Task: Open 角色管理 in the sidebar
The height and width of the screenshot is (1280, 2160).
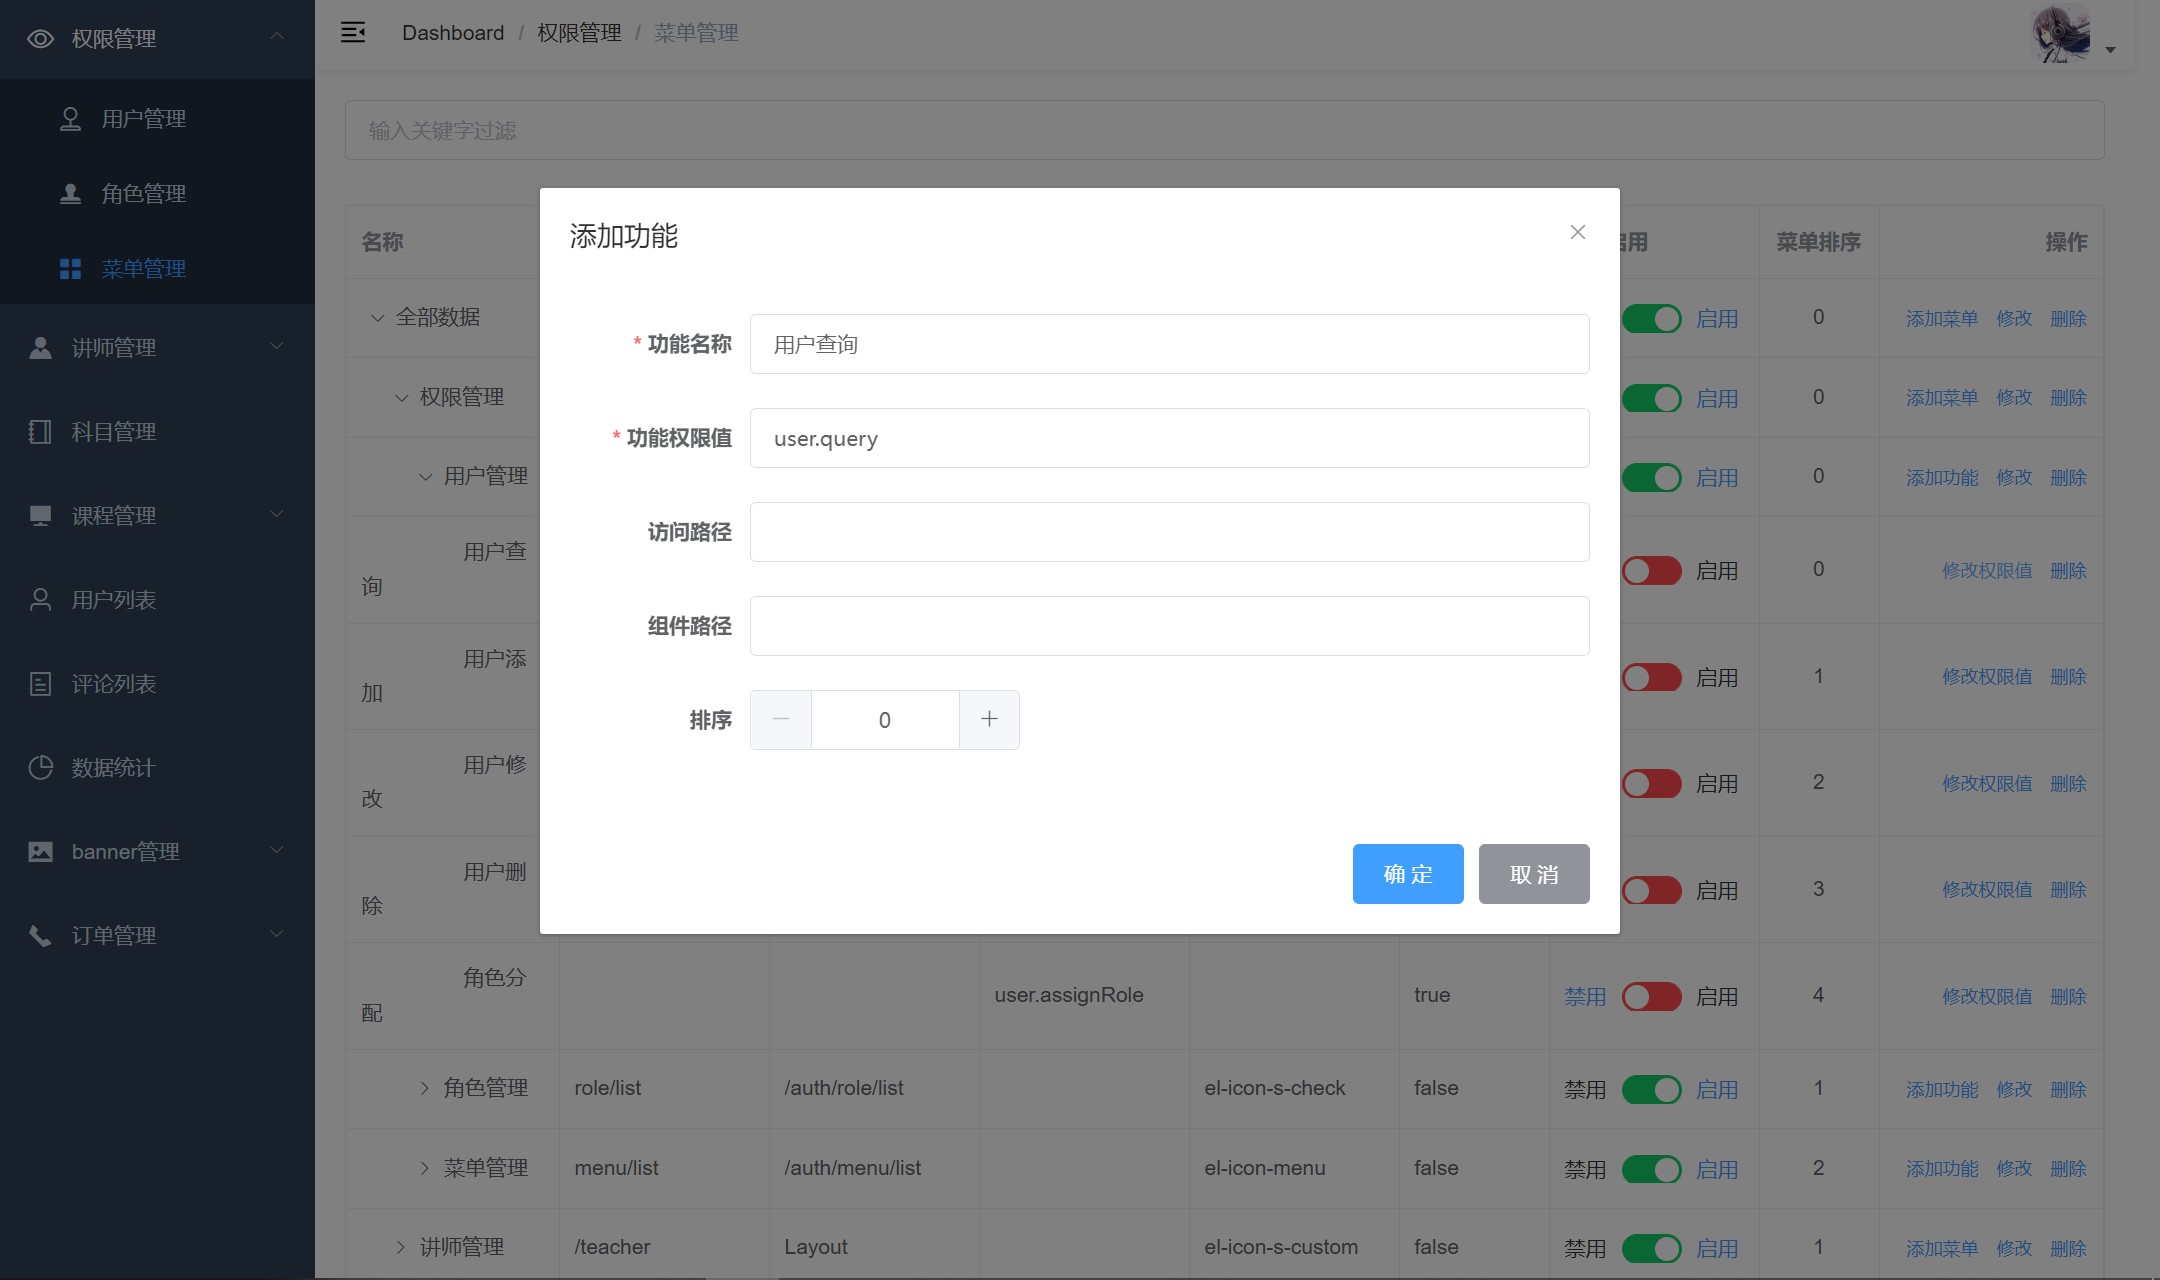Action: pyautogui.click(x=143, y=194)
